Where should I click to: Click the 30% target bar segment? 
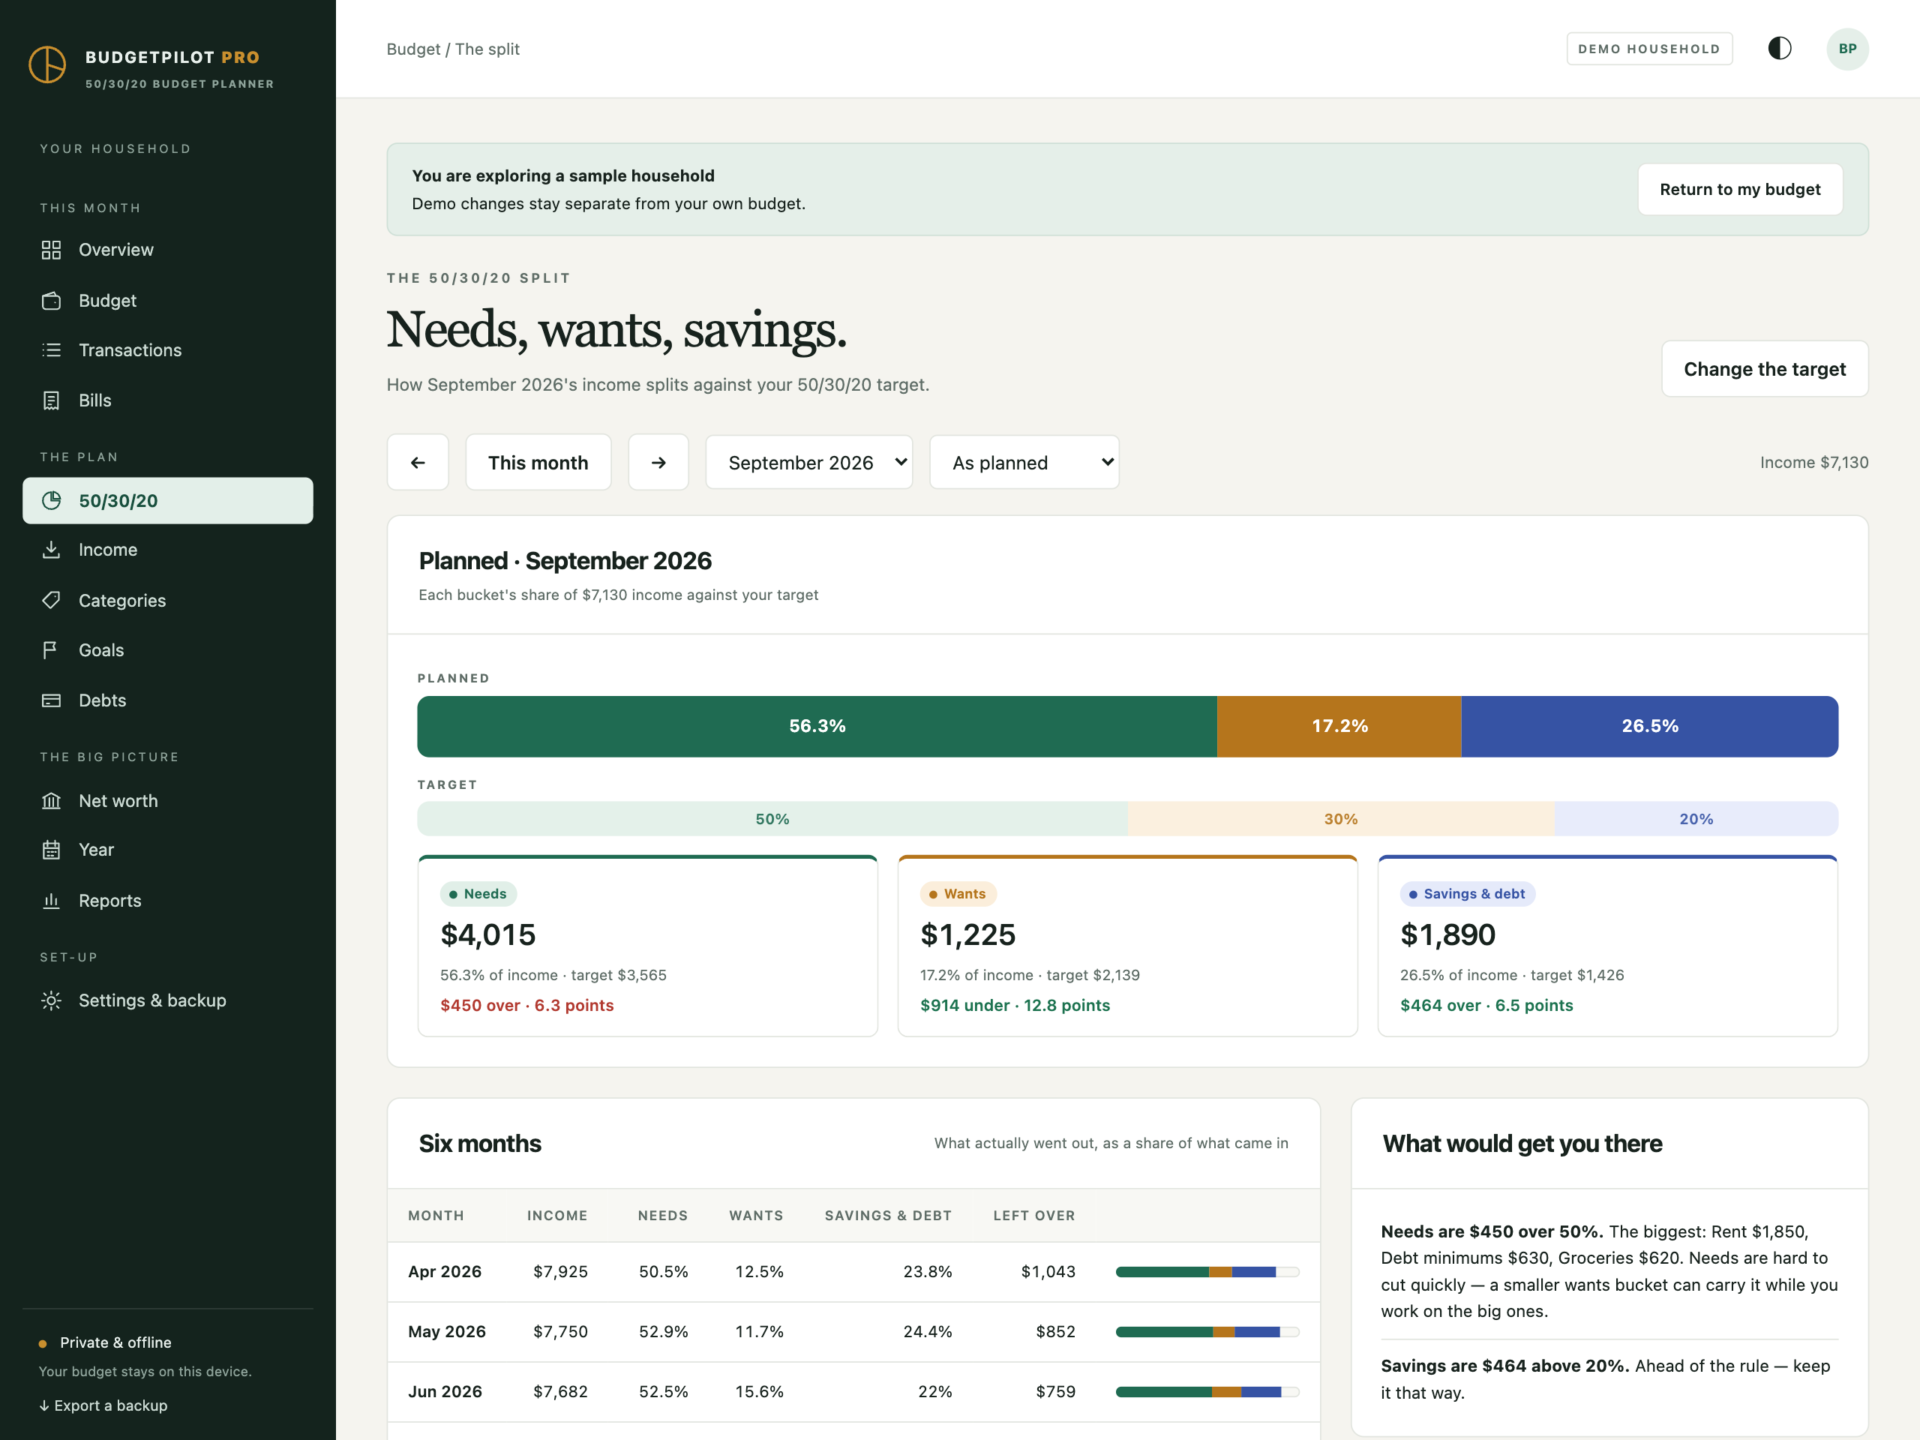(1341, 819)
